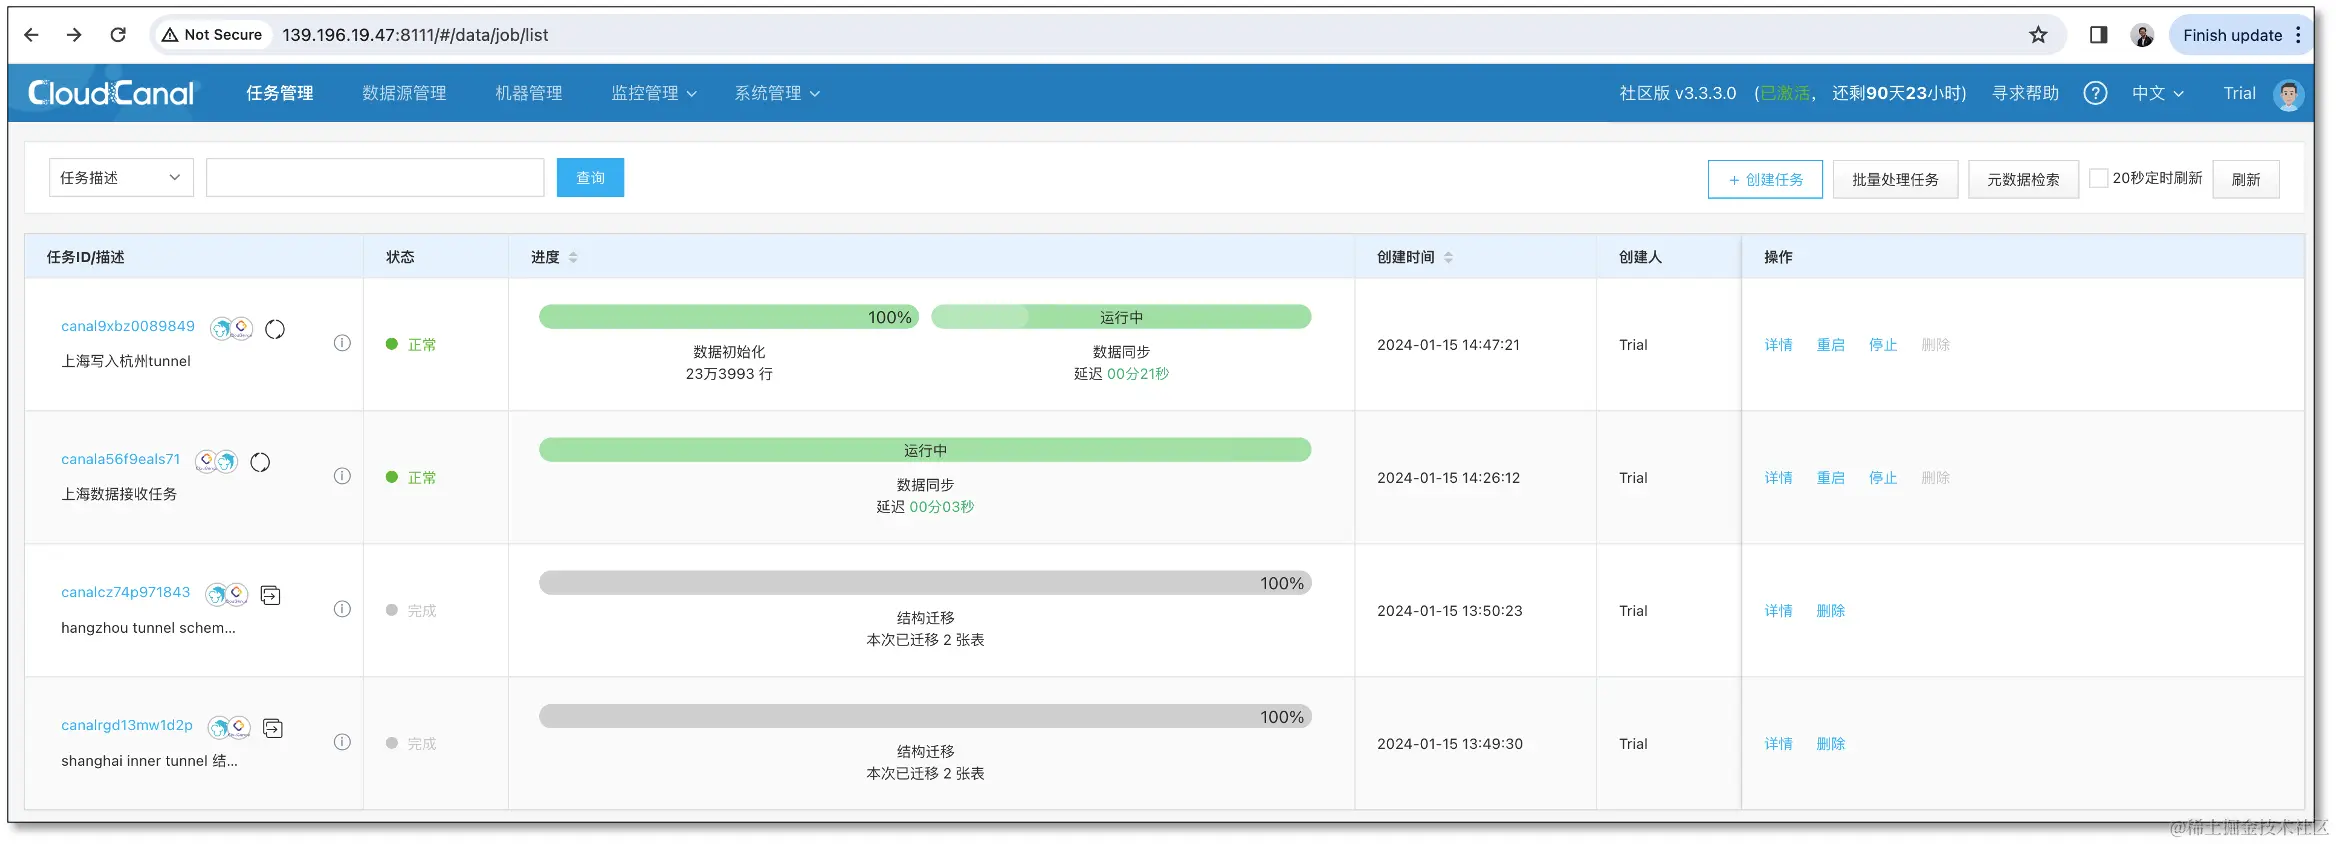Open 批量处理任务

pos(1895,179)
